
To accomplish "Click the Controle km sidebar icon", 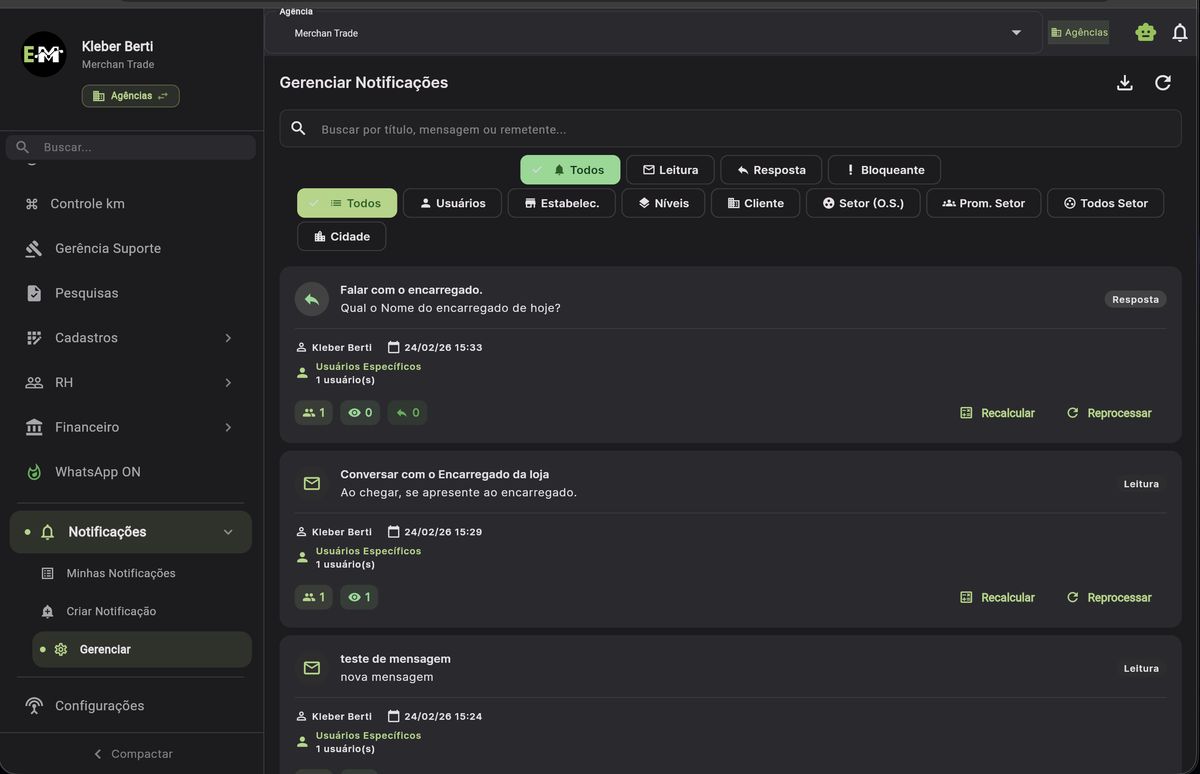I will 33,203.
